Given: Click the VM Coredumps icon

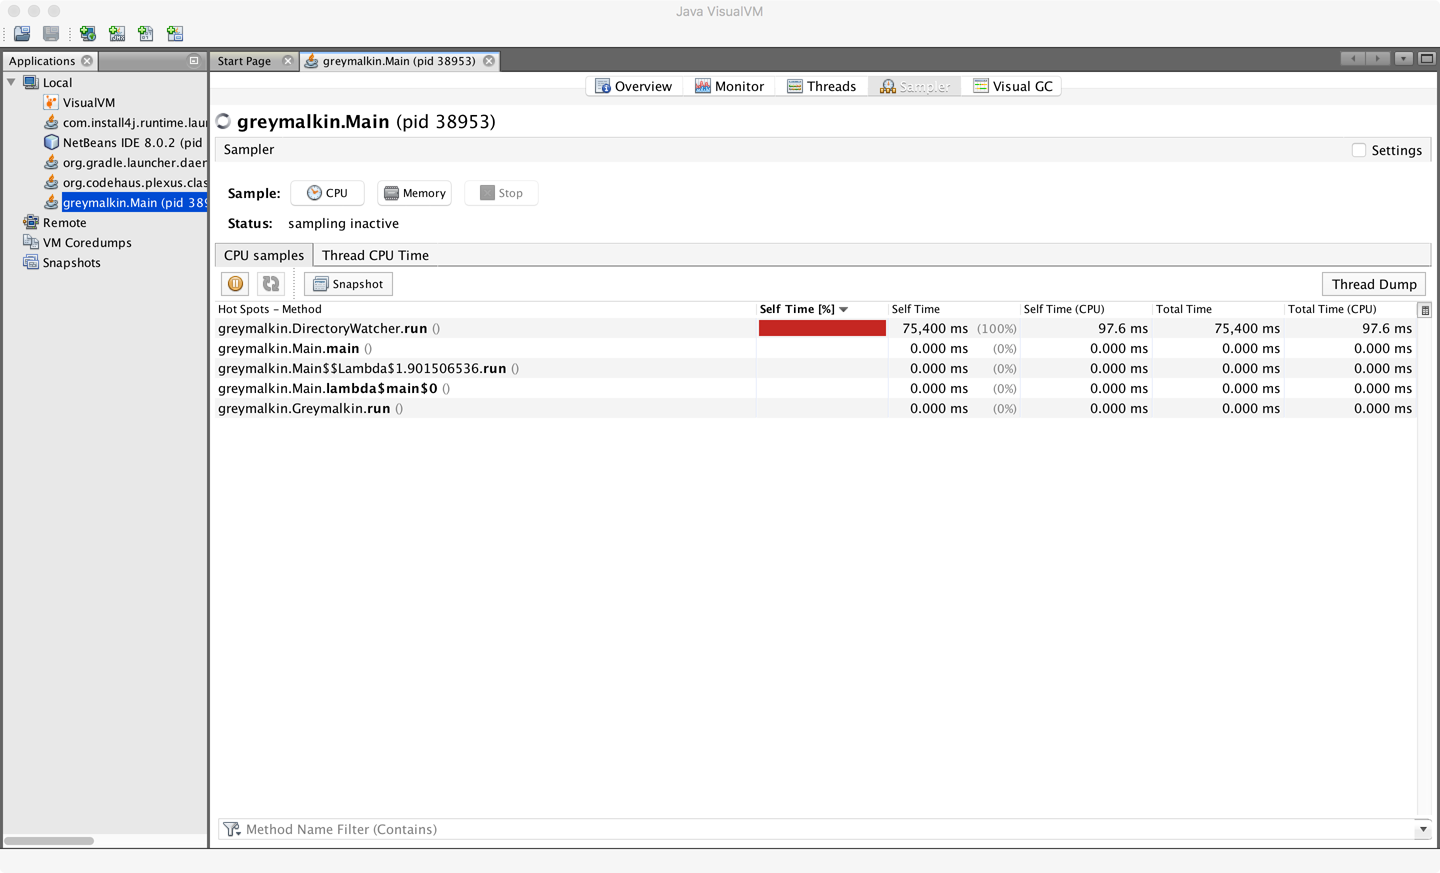Looking at the screenshot, I should (31, 242).
